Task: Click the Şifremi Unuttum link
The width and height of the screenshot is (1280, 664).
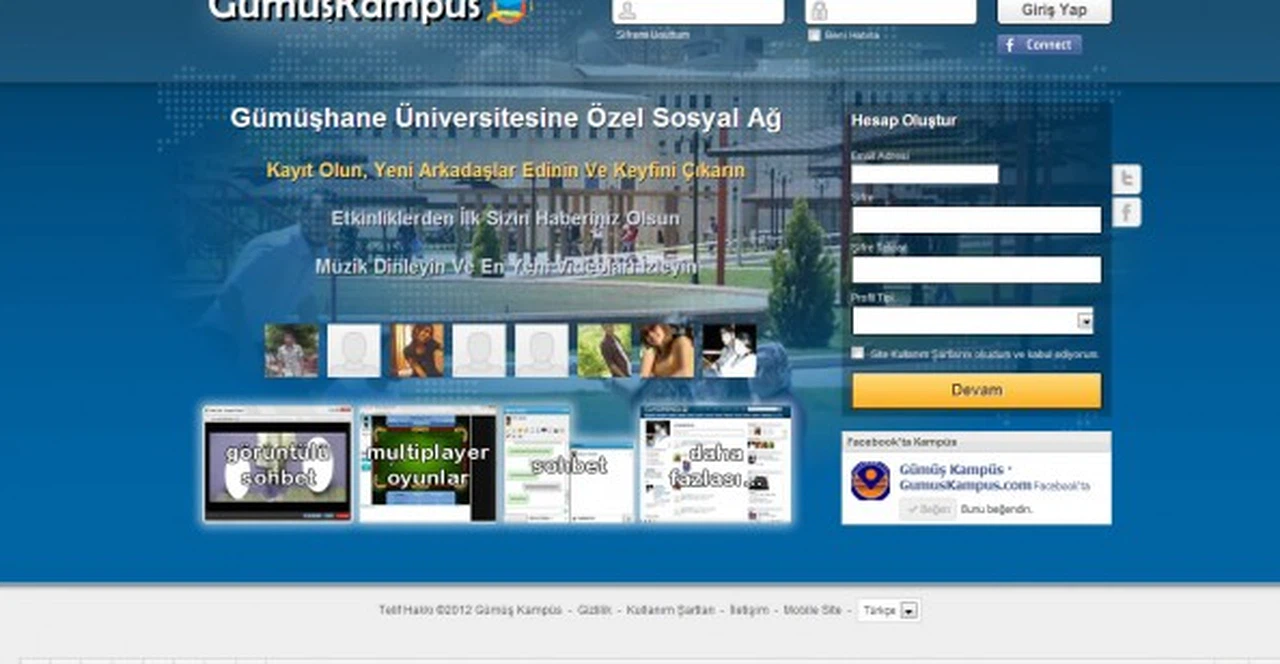Action: click(653, 35)
